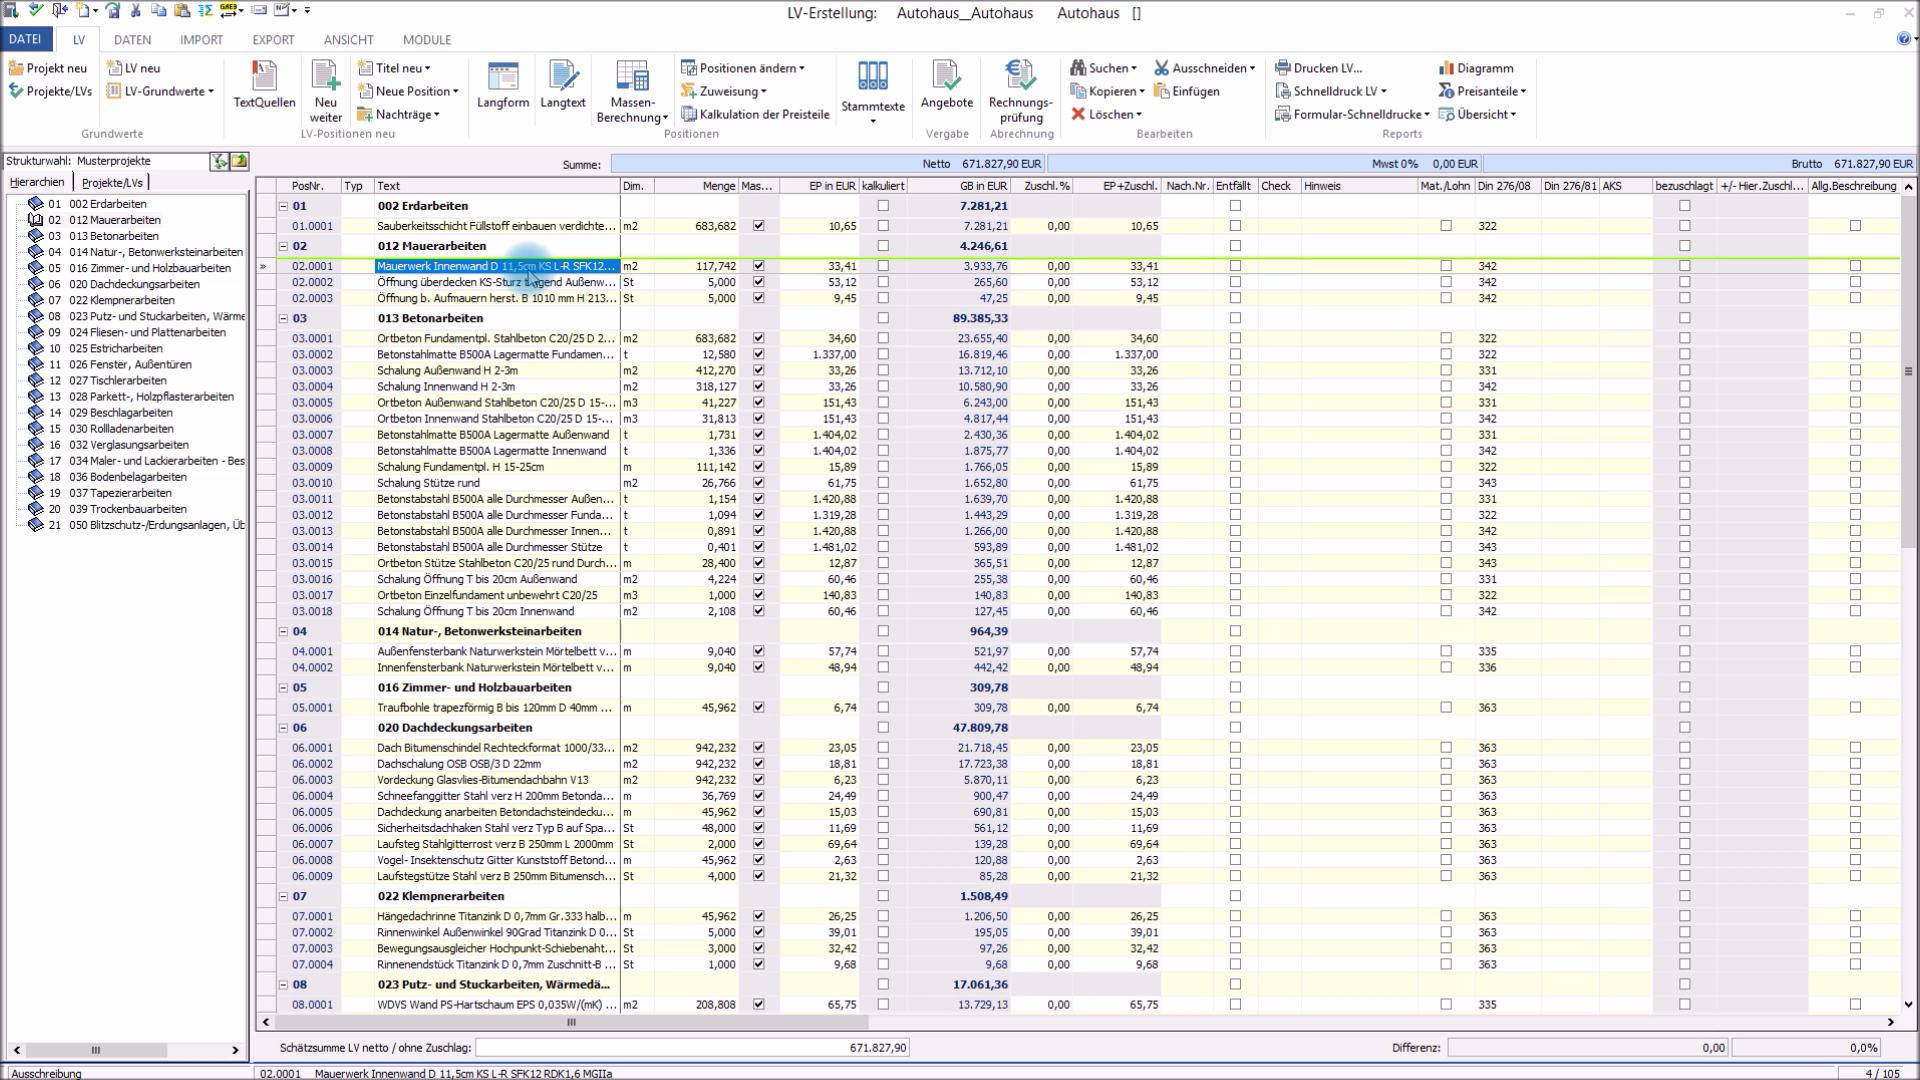The image size is (1920, 1080).
Task: Open the Stammtexte tool
Action: [873, 91]
